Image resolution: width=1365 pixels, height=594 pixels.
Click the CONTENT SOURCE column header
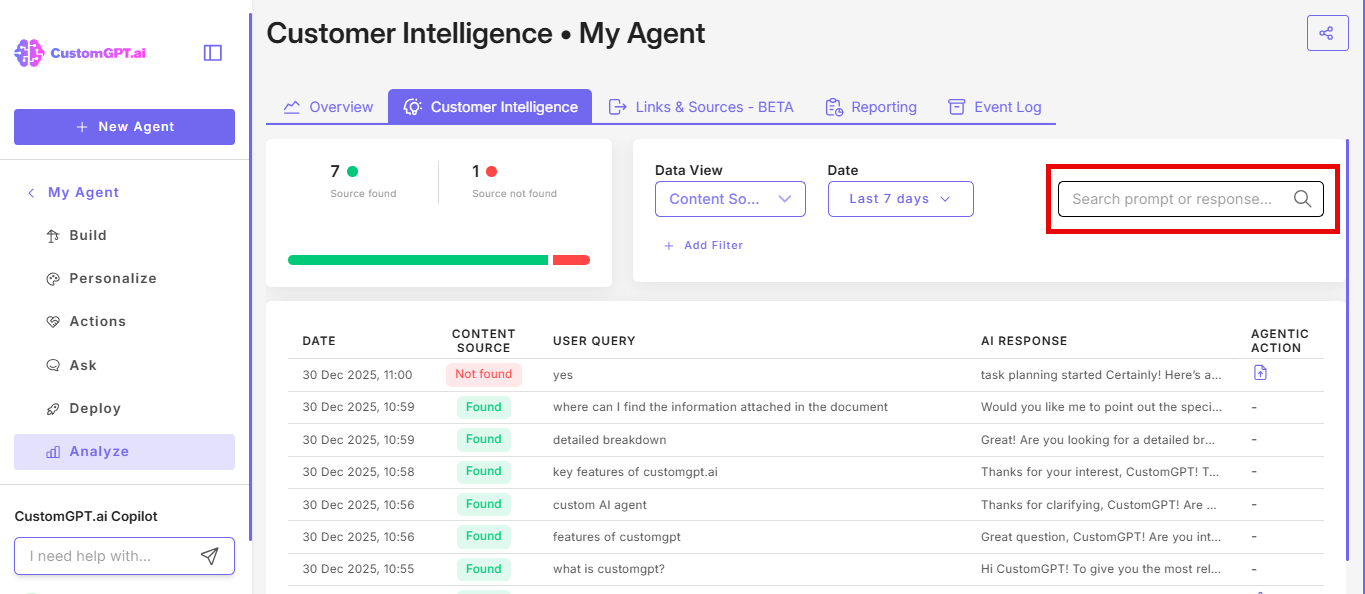pos(483,341)
